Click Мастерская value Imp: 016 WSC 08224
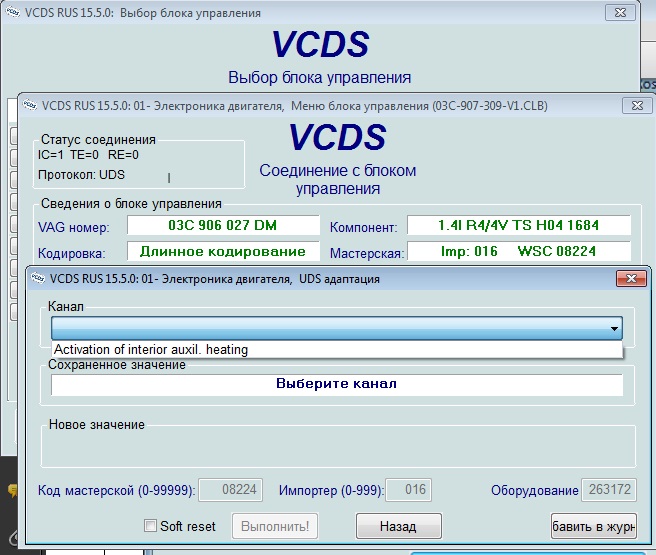This screenshot has height=555, width=656. tap(518, 251)
